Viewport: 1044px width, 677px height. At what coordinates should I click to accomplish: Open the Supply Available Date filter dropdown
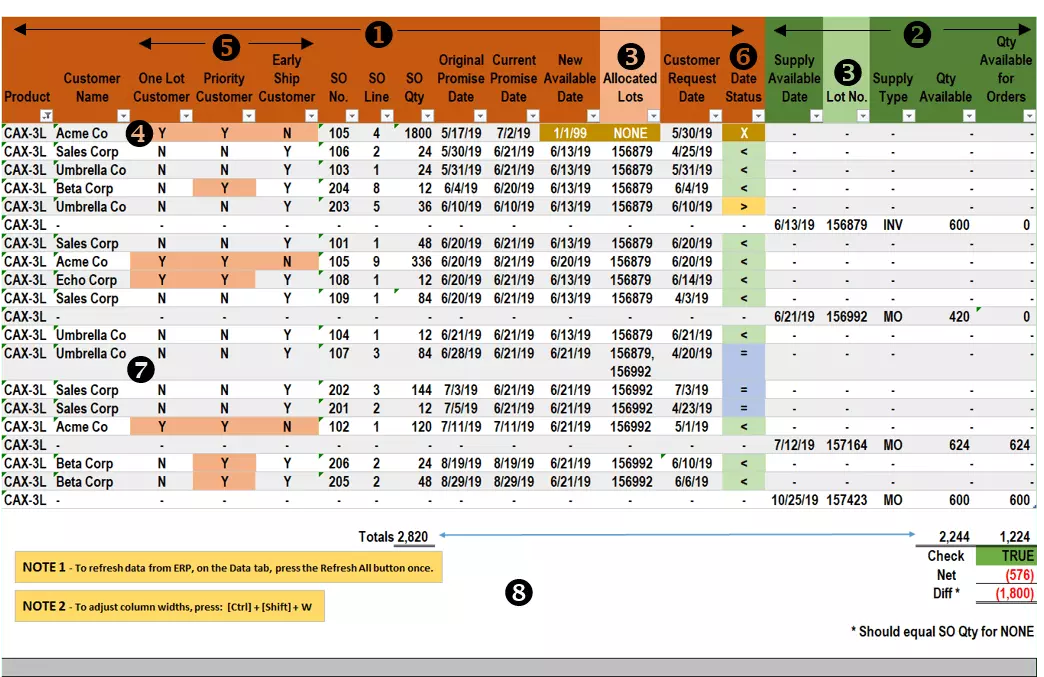point(816,116)
